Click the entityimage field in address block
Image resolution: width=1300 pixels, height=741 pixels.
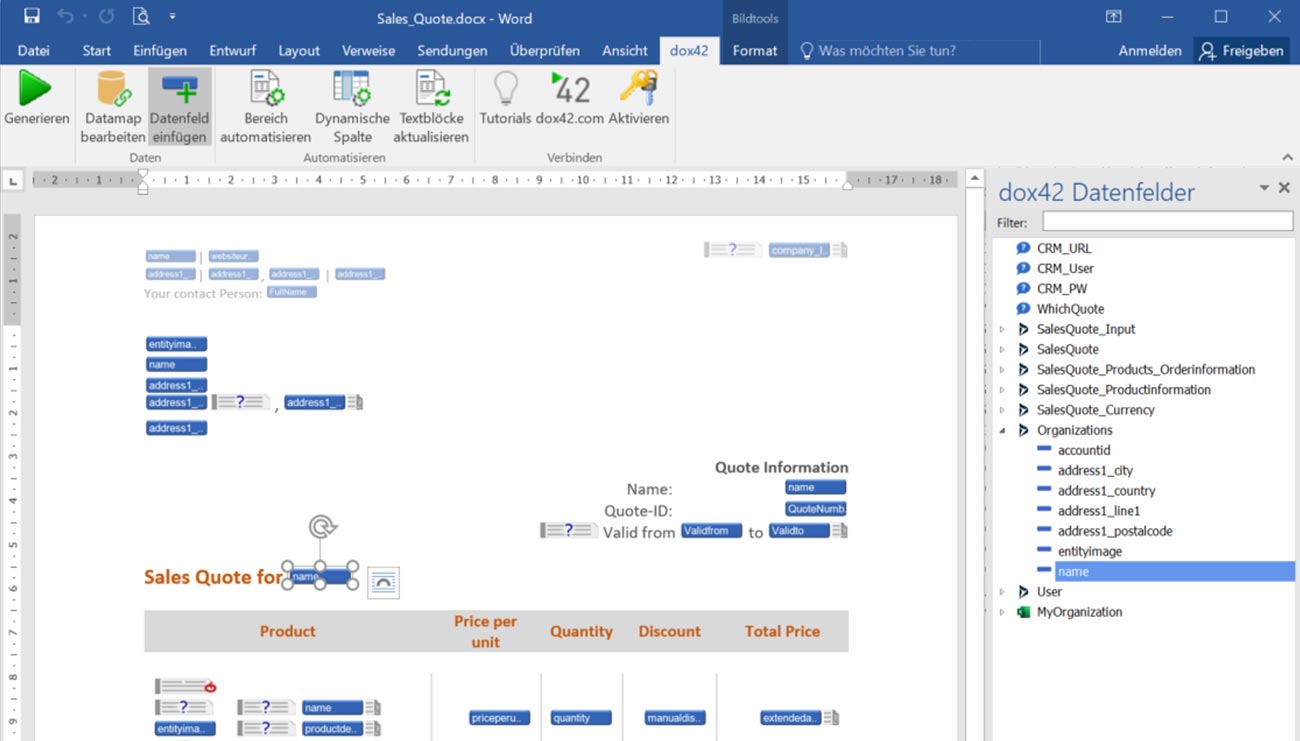point(177,344)
